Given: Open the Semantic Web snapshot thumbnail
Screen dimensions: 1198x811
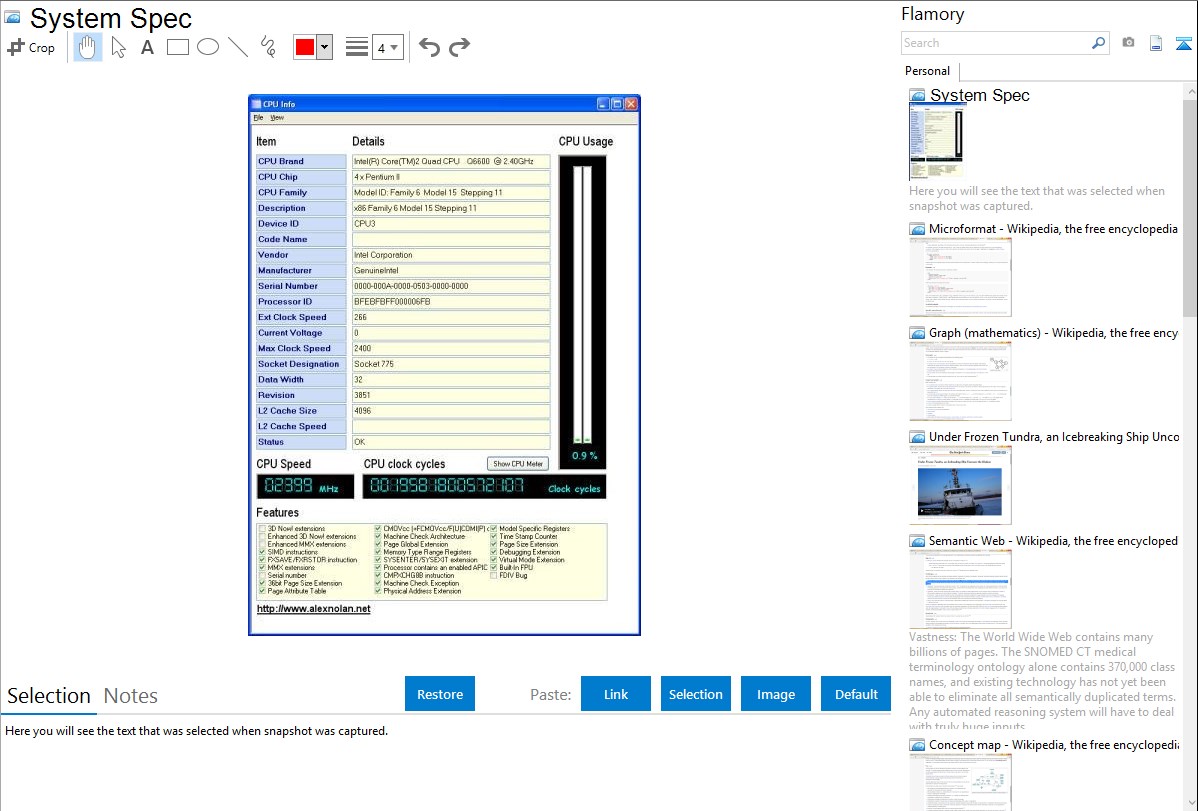Looking at the screenshot, I should (x=960, y=589).
